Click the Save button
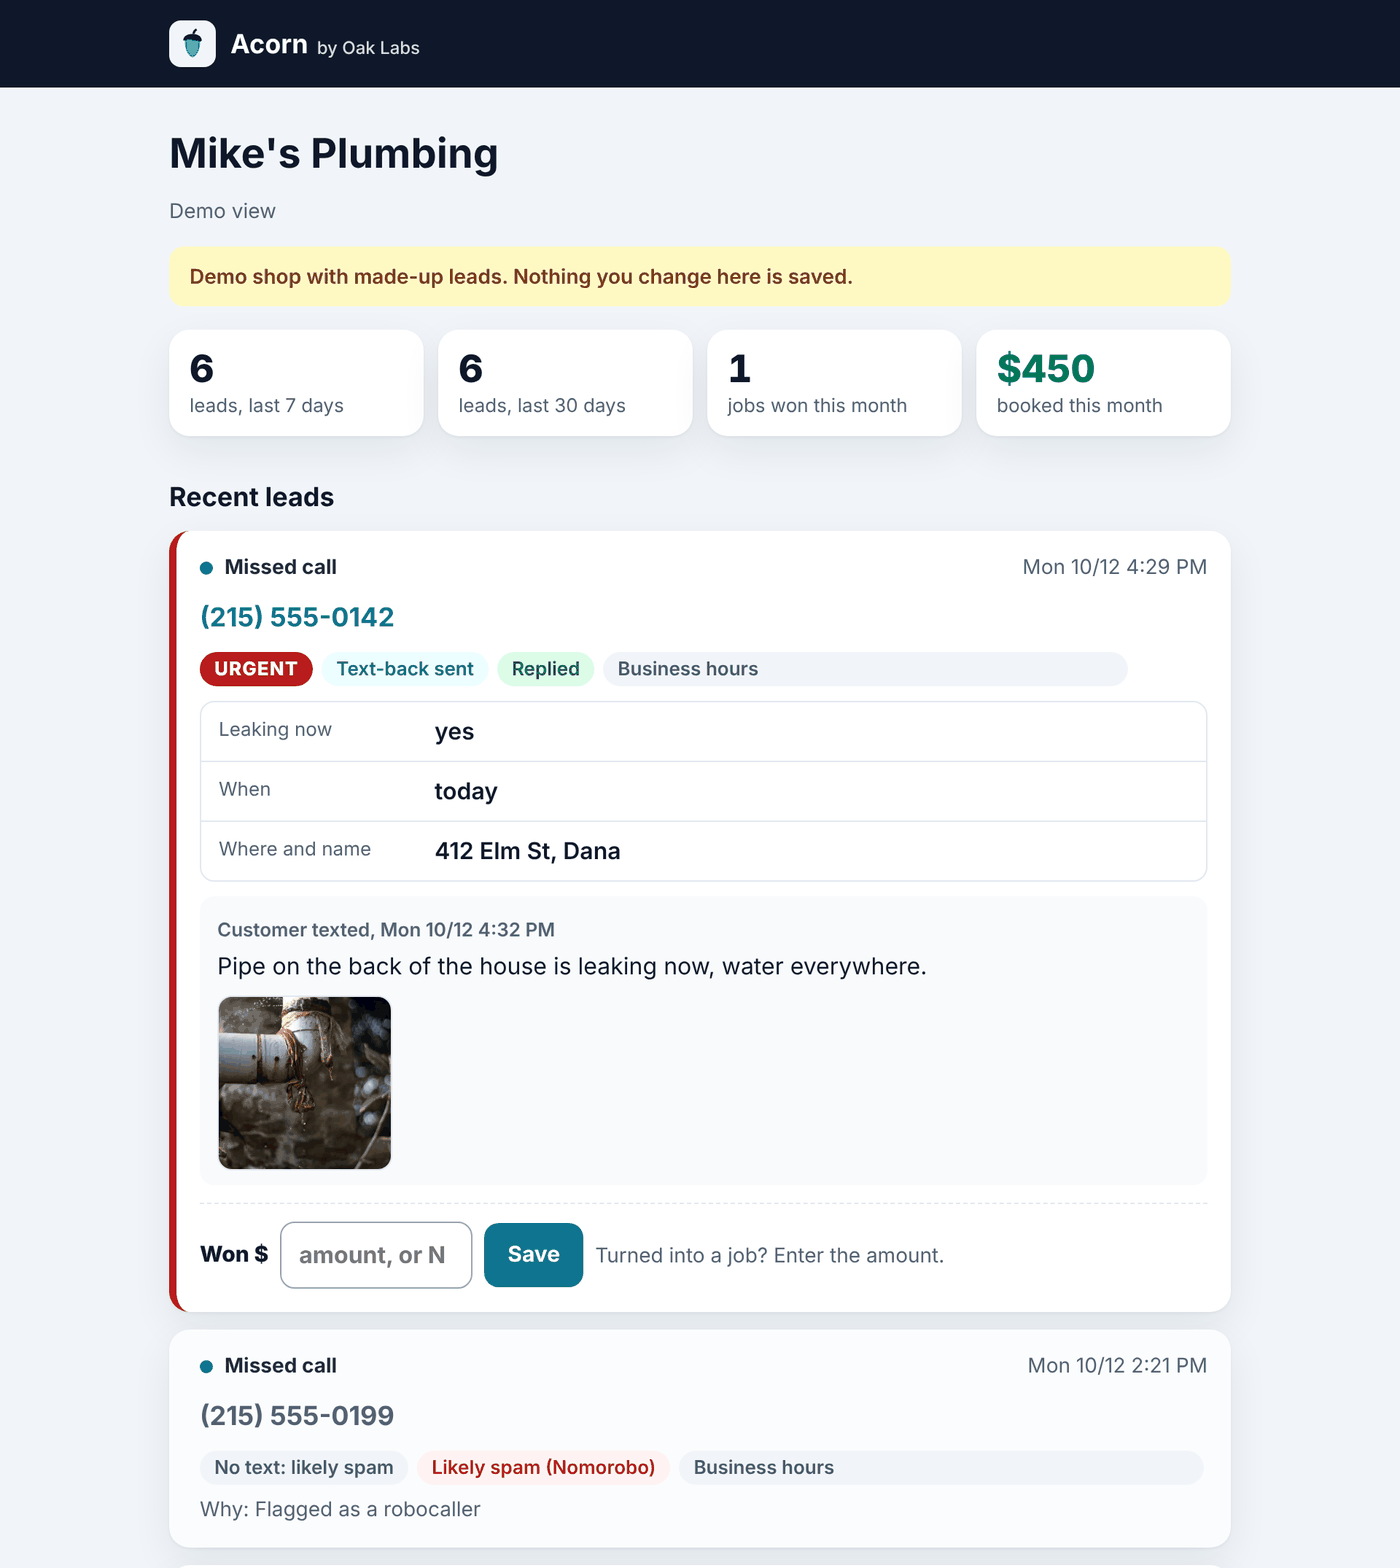Screen dimensions: 1400x1568 coord(533,1255)
